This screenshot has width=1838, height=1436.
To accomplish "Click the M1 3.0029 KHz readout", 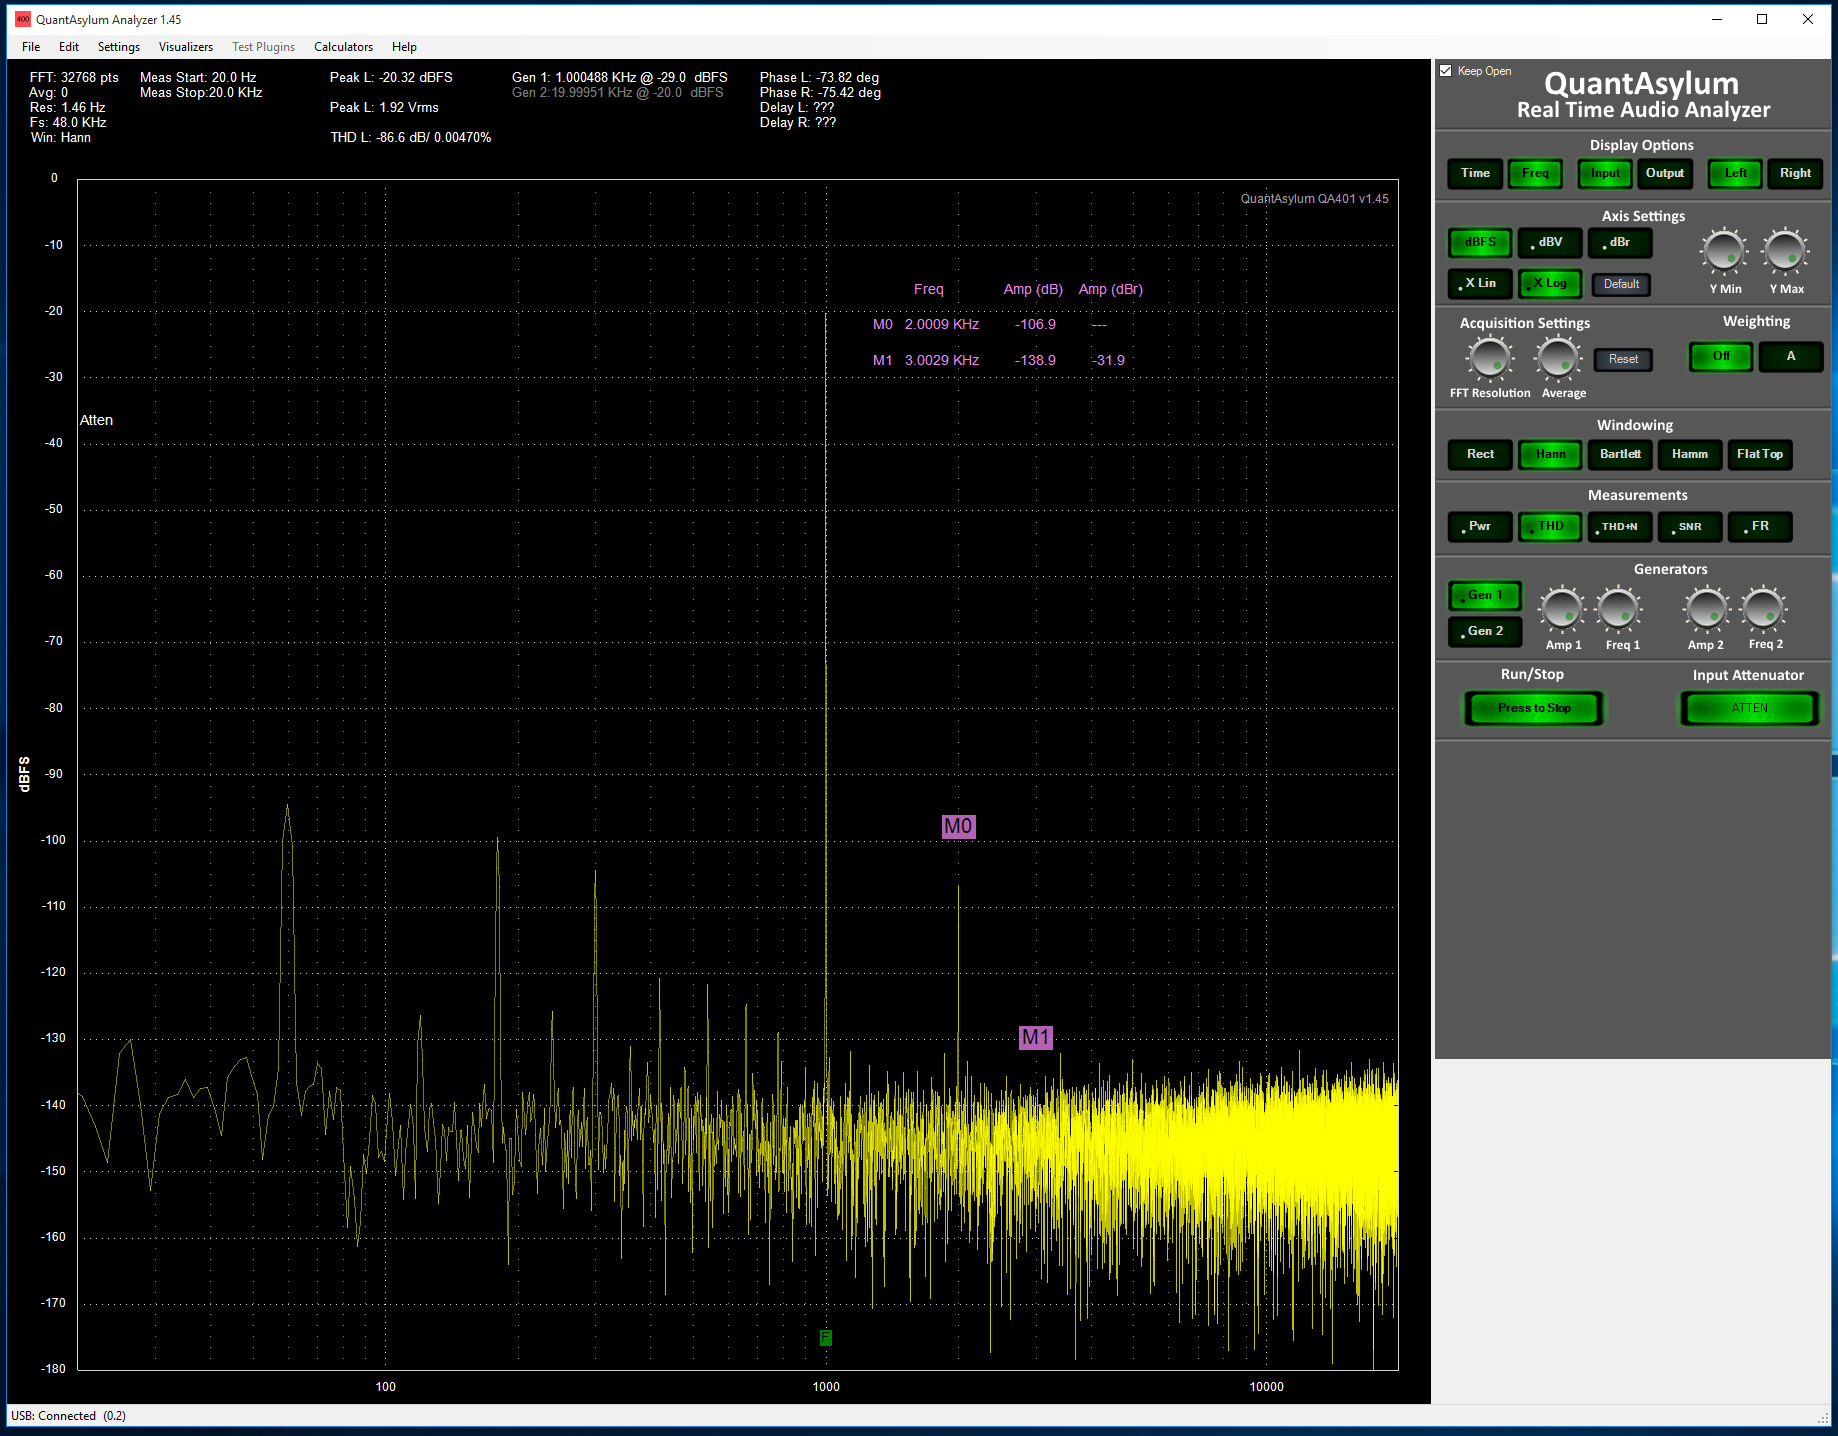I will tap(942, 360).
